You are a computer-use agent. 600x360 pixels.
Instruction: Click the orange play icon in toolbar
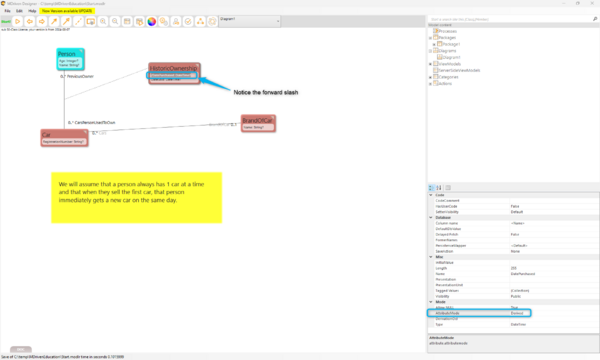pyautogui.click(x=17, y=21)
